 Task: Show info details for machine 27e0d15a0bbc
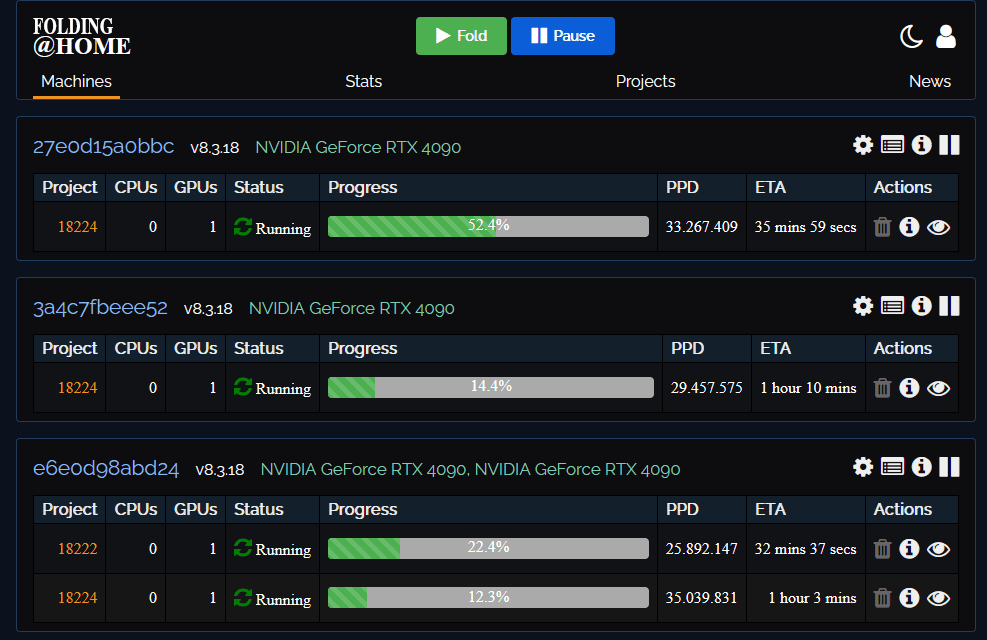pos(922,145)
